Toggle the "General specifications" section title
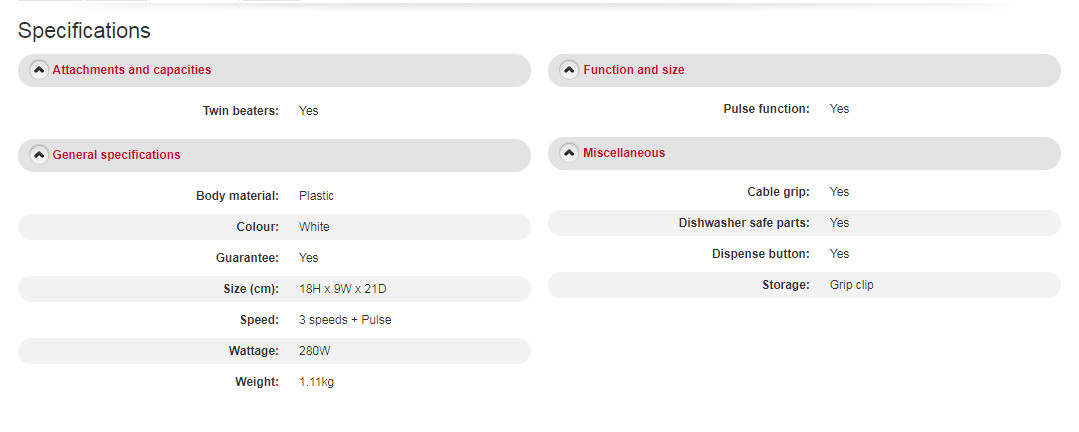 coord(116,155)
